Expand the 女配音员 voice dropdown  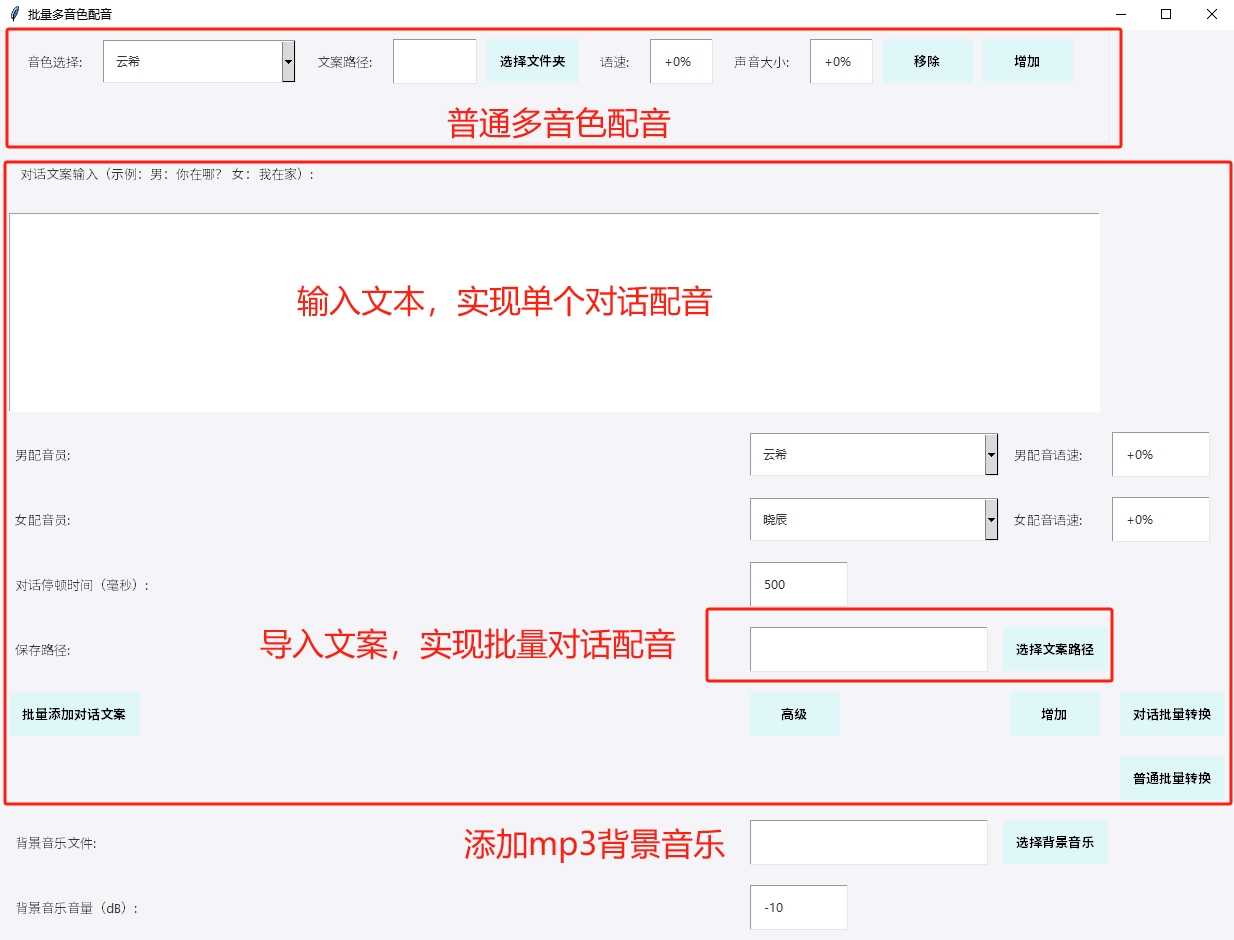tap(991, 519)
